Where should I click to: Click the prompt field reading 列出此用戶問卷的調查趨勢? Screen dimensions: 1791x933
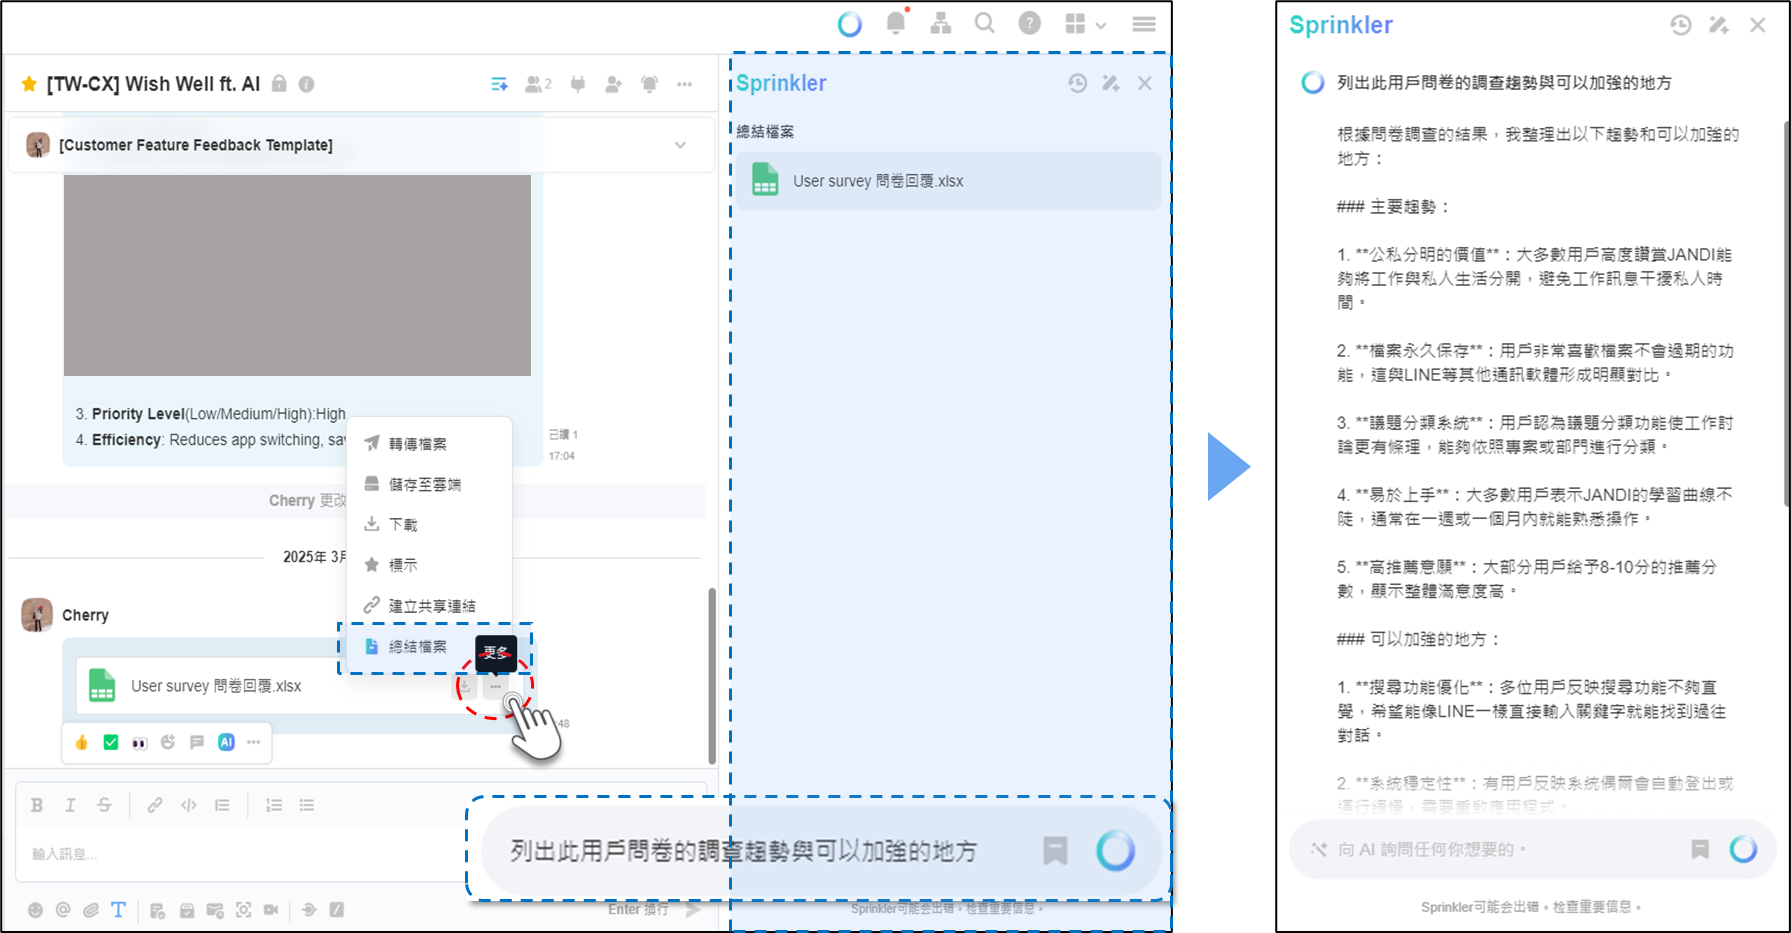coord(744,851)
